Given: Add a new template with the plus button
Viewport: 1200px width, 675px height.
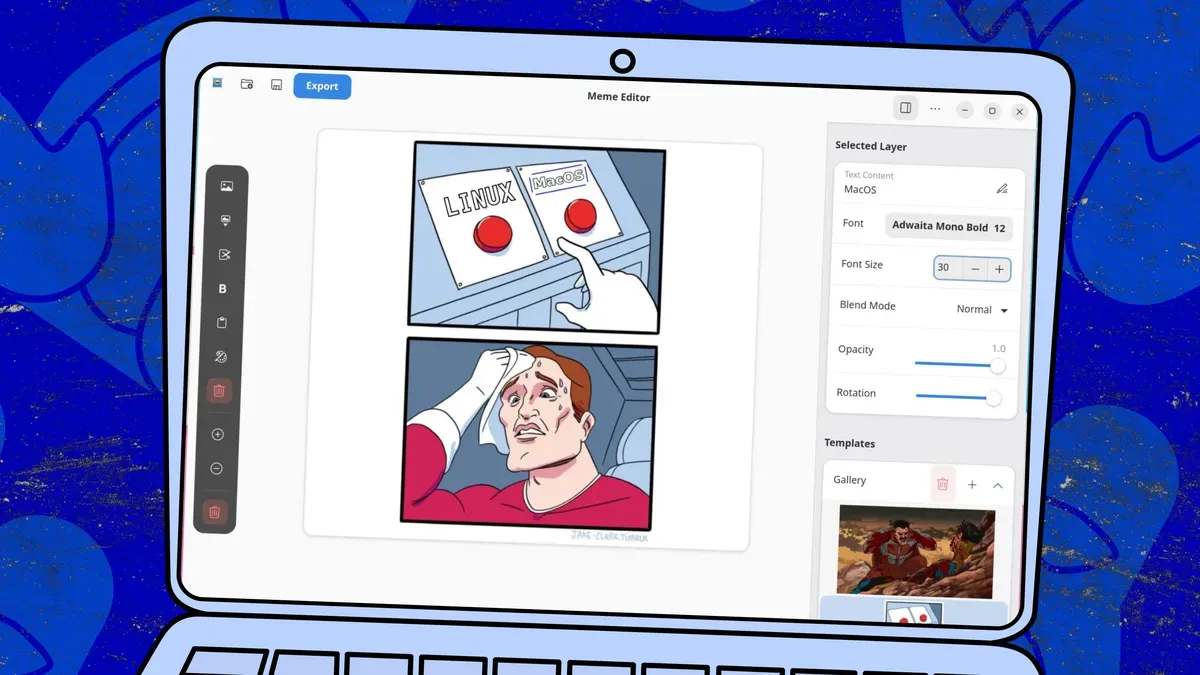Looking at the screenshot, I should tap(971, 484).
